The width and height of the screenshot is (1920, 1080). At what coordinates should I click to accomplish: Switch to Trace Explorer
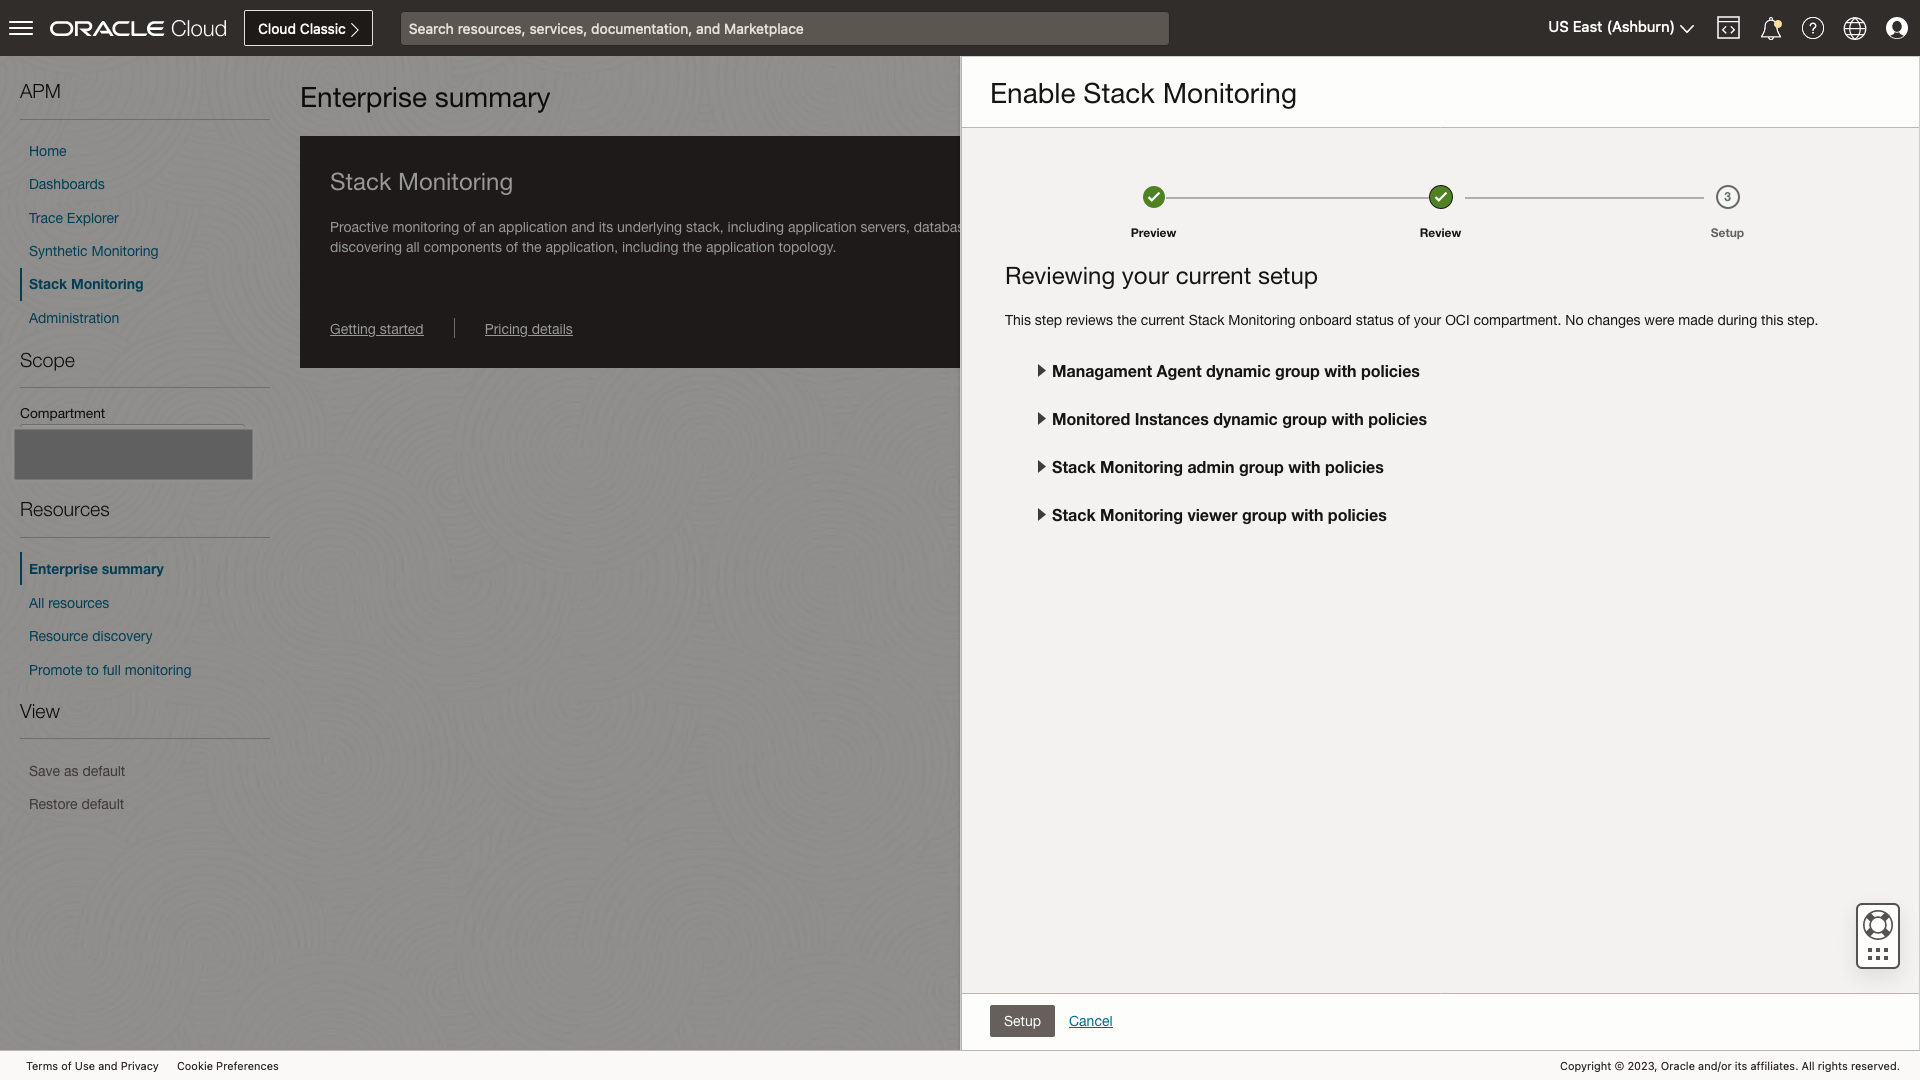[x=73, y=218]
